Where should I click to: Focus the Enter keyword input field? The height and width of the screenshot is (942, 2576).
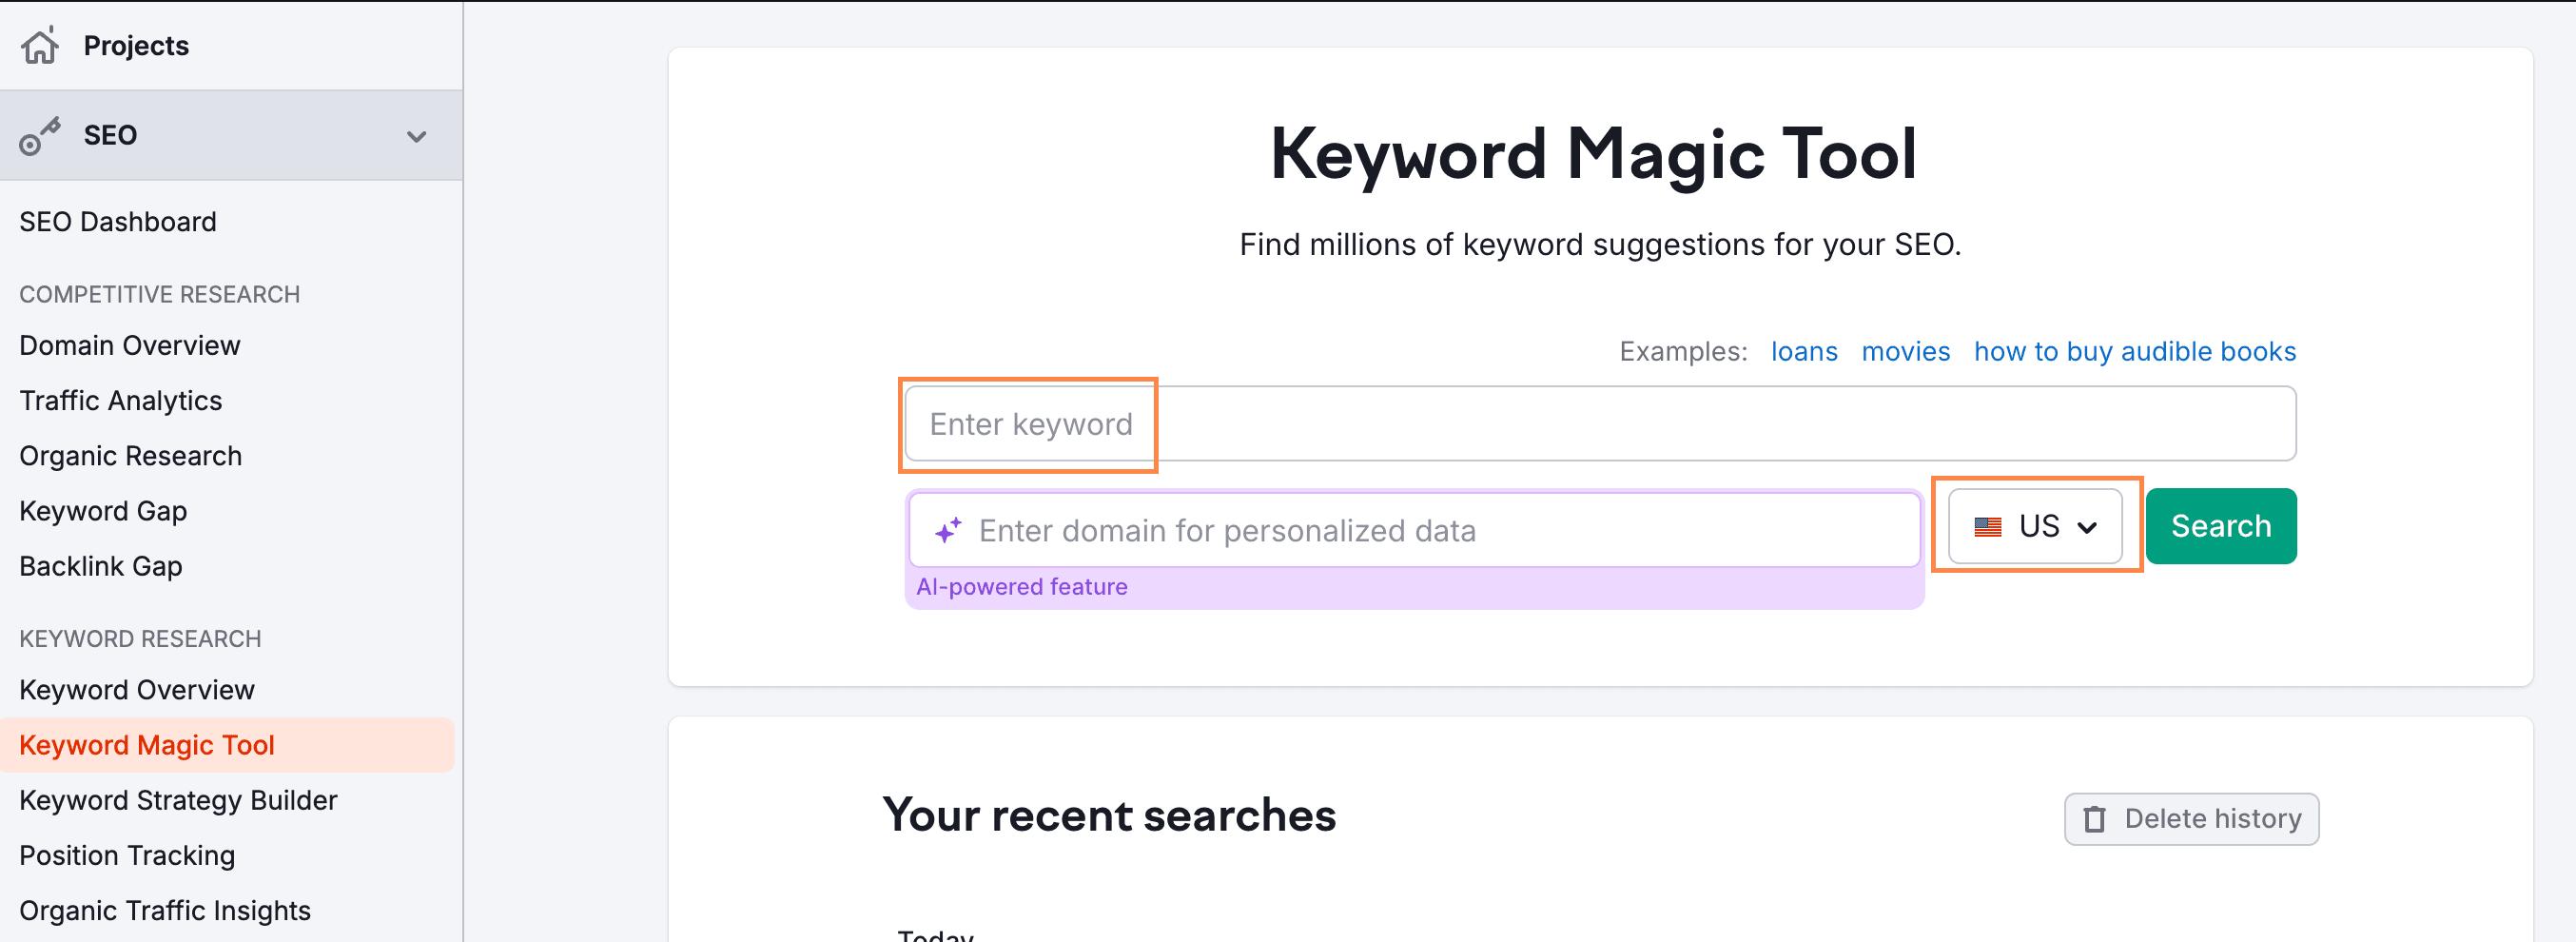click(x=1600, y=424)
